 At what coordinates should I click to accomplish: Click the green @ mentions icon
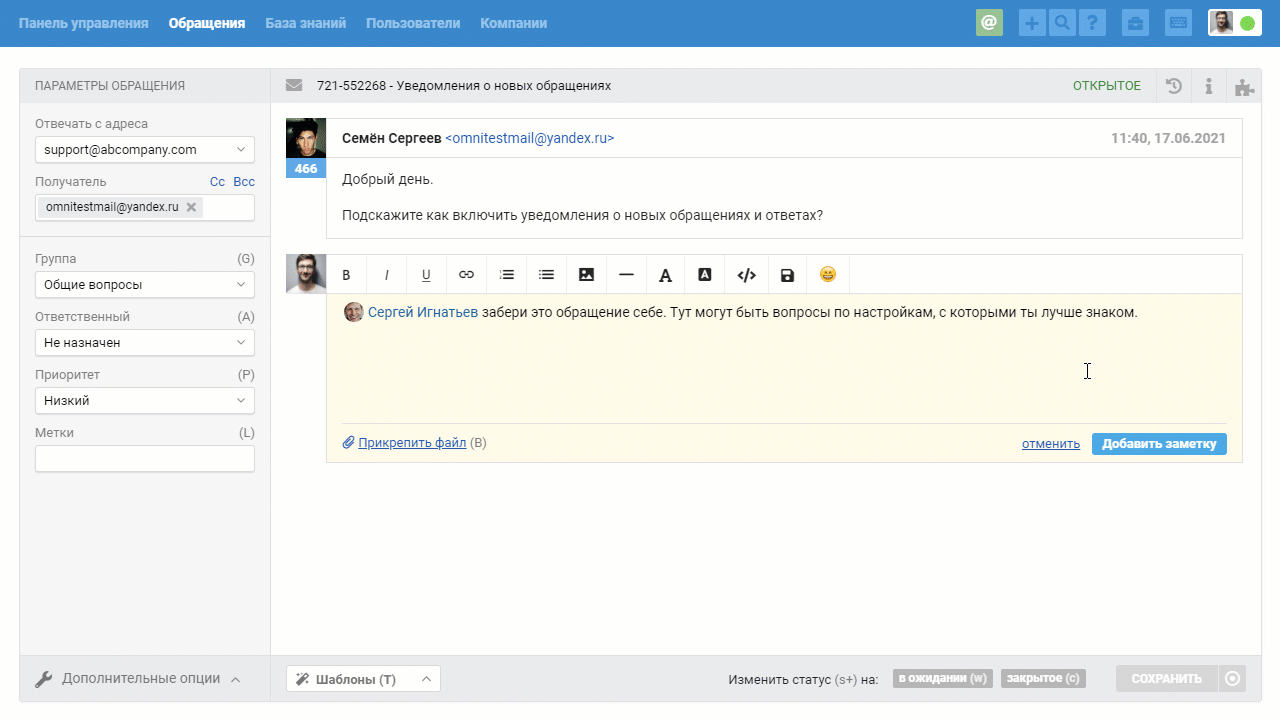click(989, 23)
